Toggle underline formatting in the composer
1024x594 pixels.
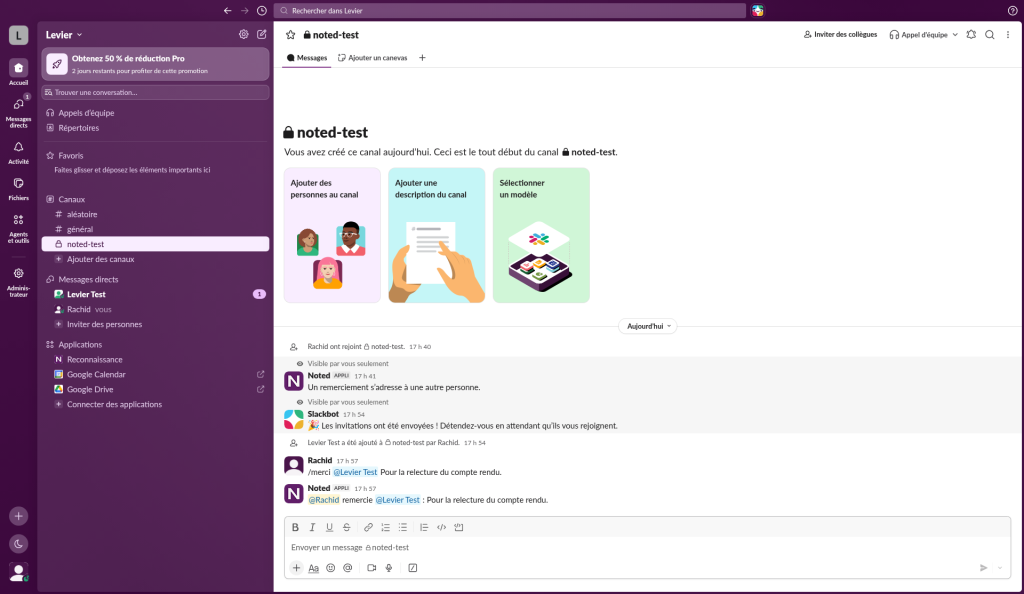[329, 527]
